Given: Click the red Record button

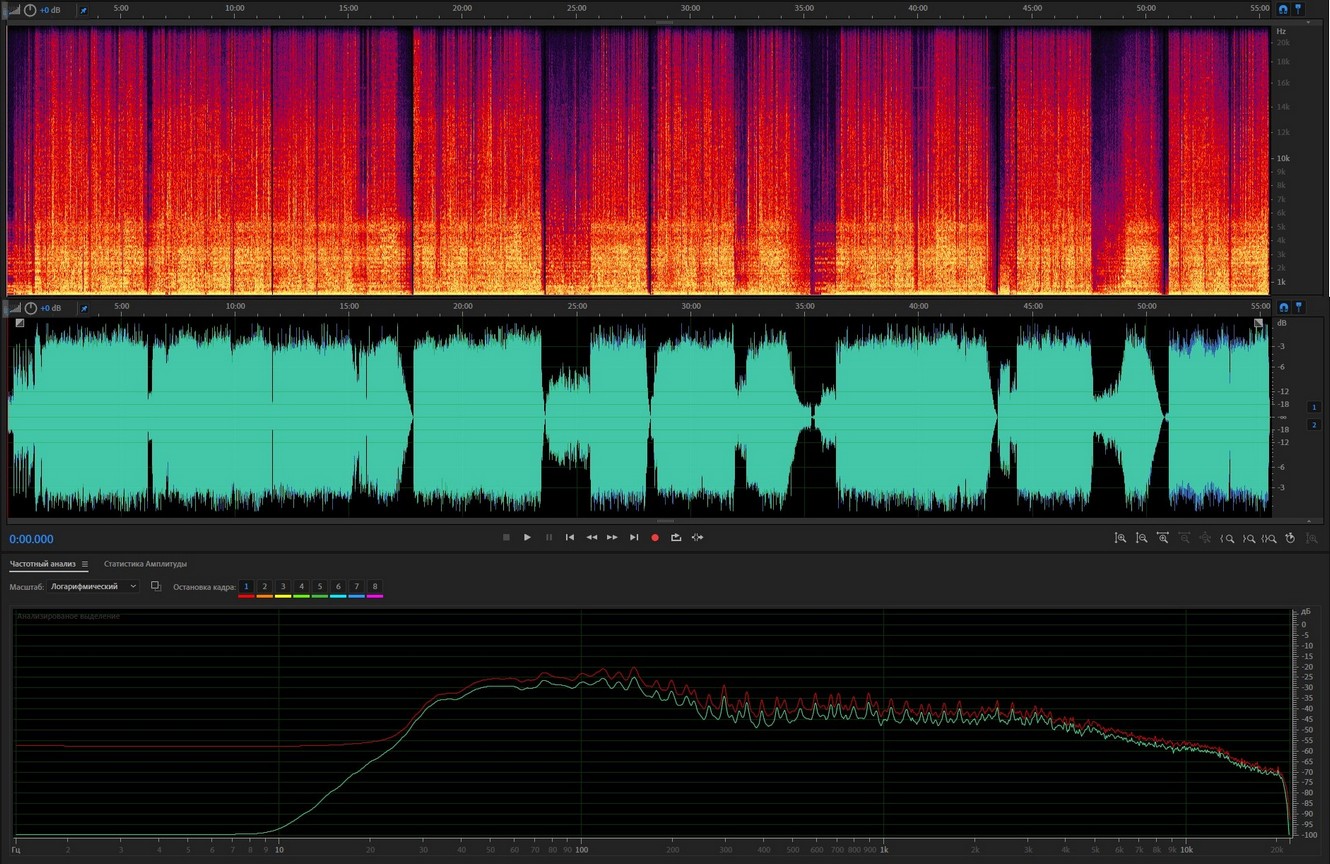Looking at the screenshot, I should (x=655, y=538).
